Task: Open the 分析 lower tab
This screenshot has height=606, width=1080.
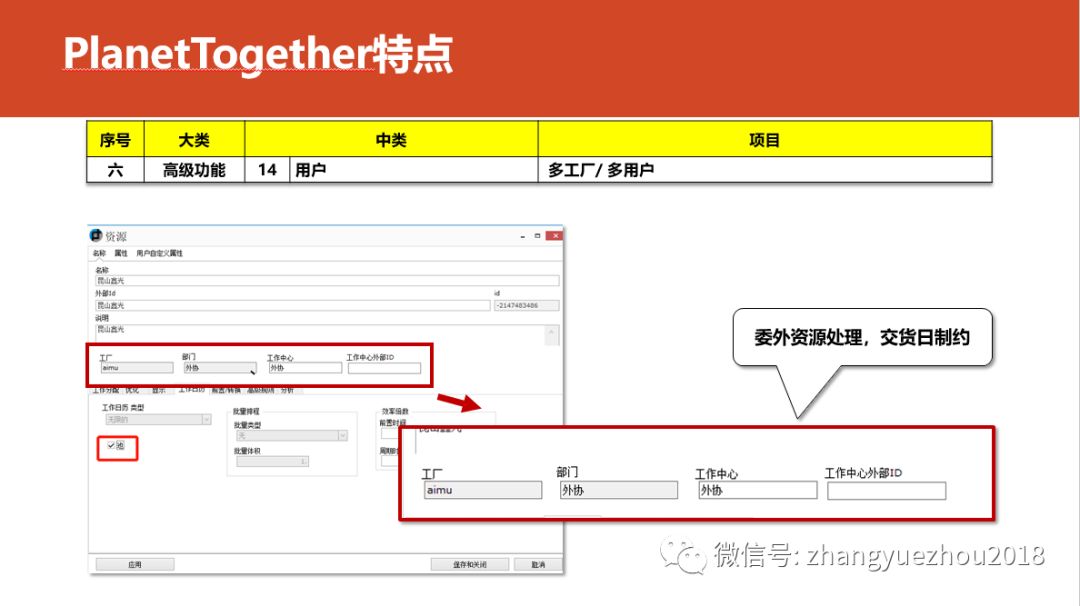Action: 287,390
